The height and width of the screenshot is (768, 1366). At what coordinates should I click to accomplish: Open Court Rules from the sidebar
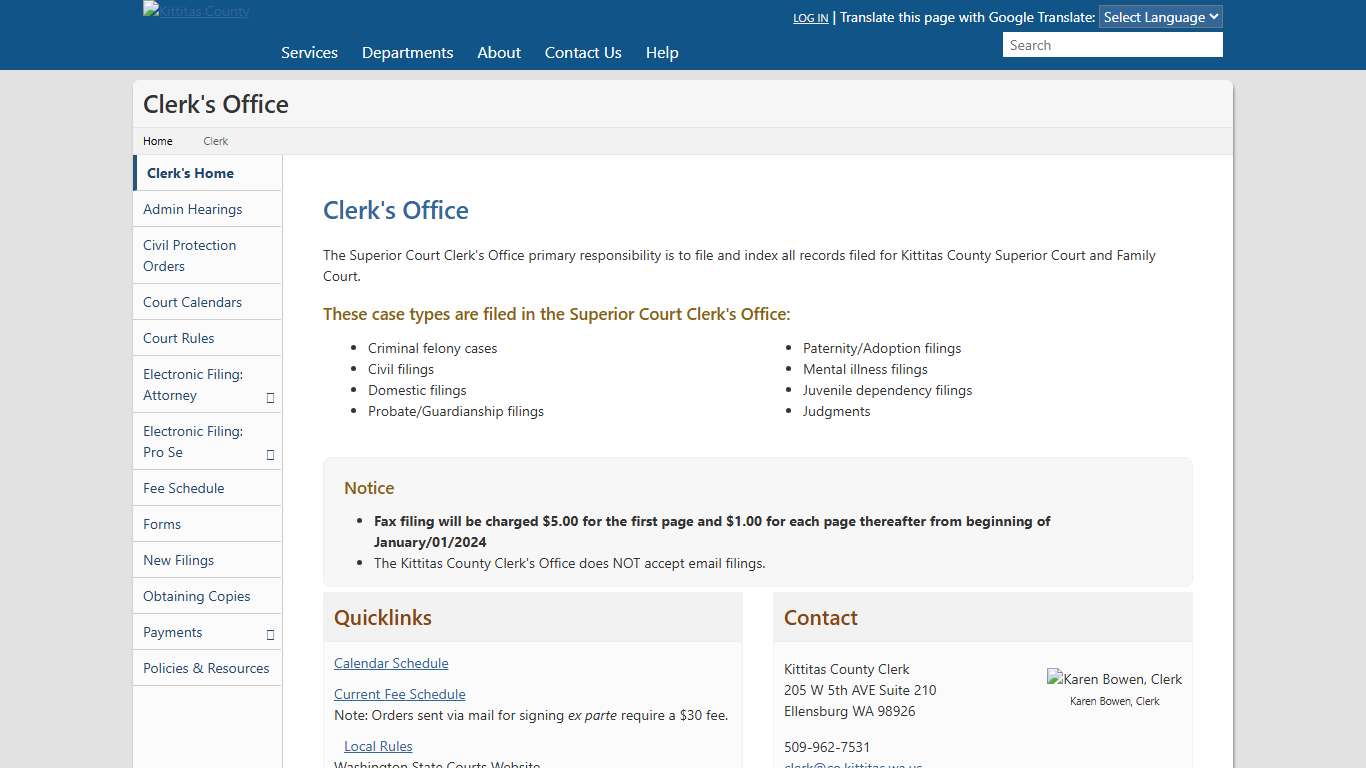178,338
